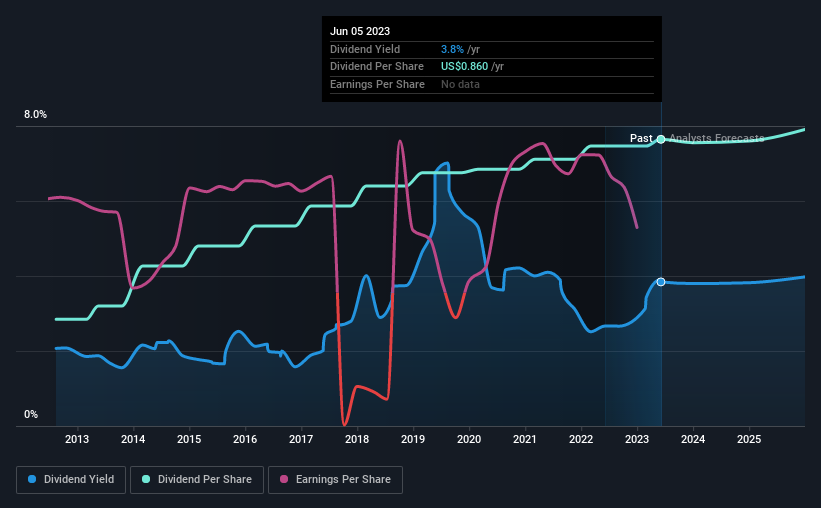Click the 8.0% y-axis label
The width and height of the screenshot is (821, 508).
point(35,115)
